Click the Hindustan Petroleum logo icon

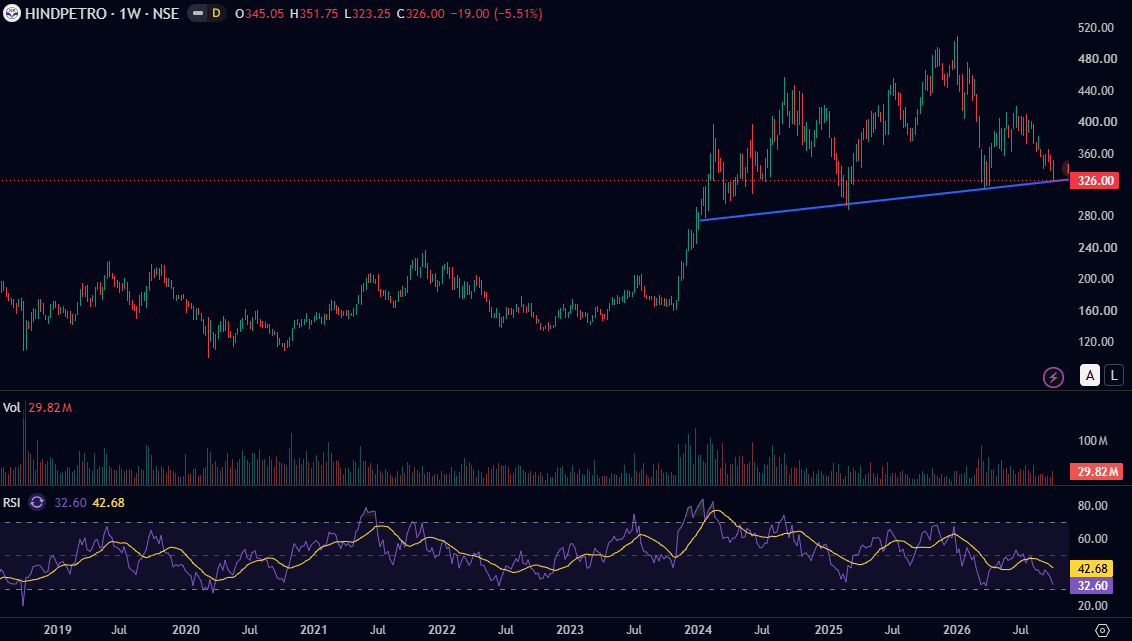coord(12,13)
